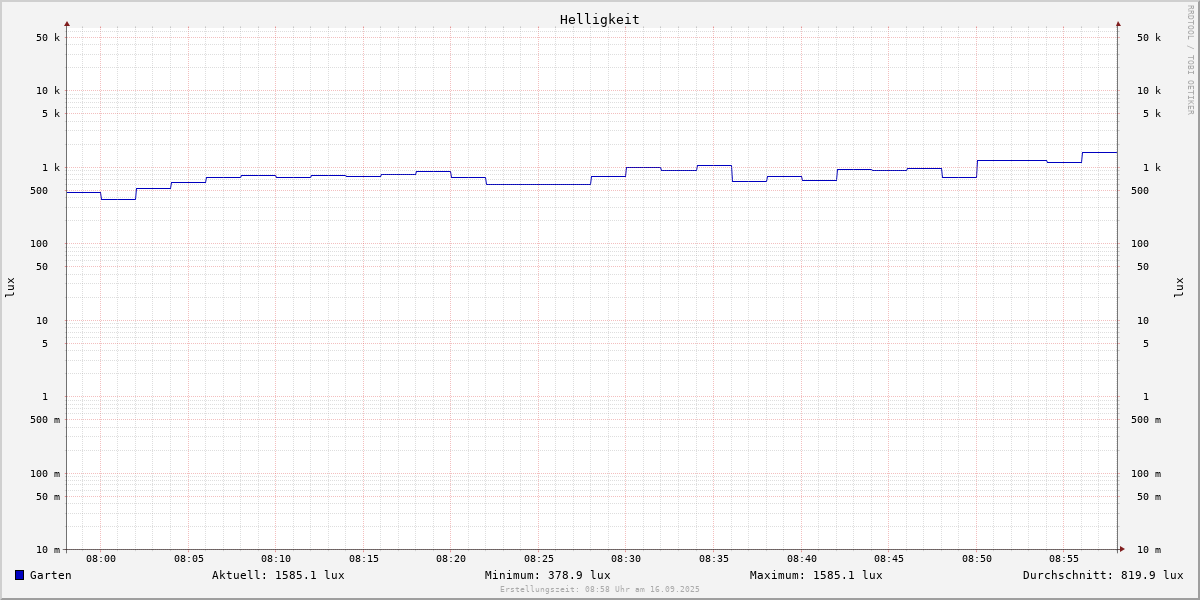Viewport: 1200px width, 600px height.
Task: Click the Durchschnitt 819.9 lux value
Action: [1102, 575]
